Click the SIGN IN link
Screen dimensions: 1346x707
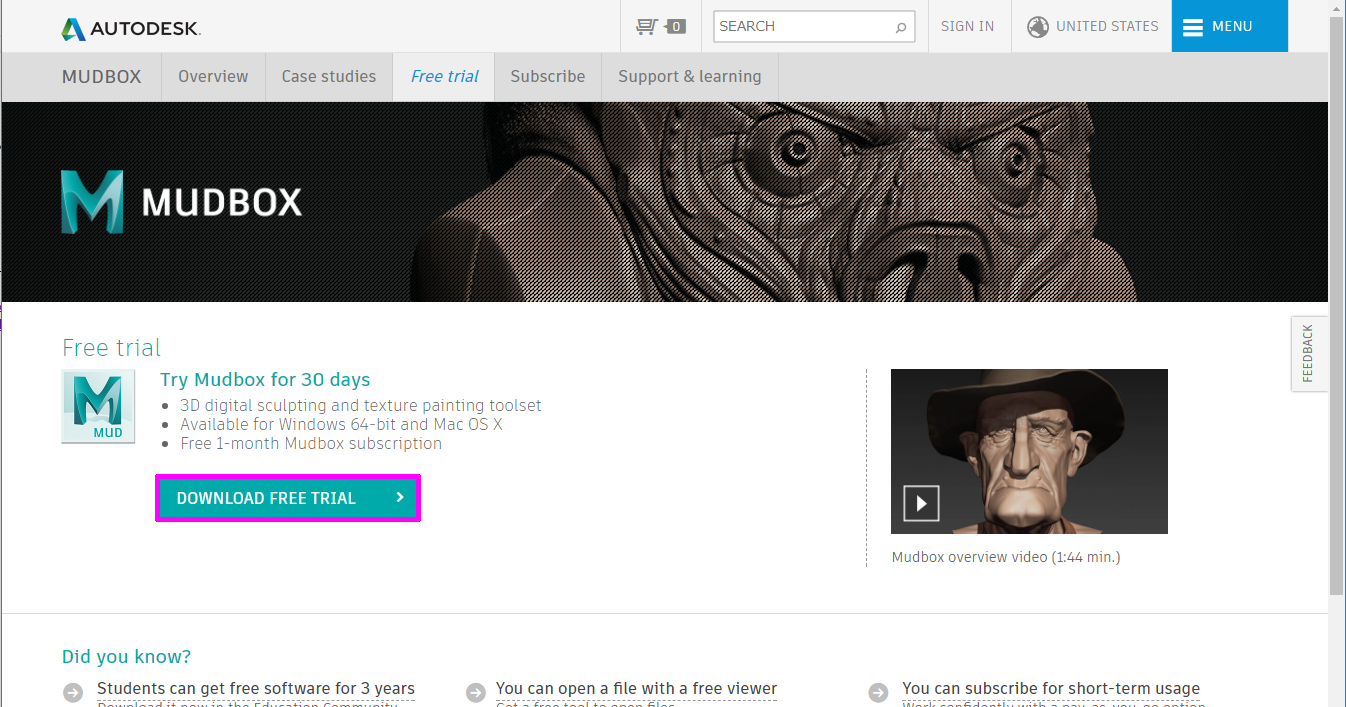pos(968,27)
